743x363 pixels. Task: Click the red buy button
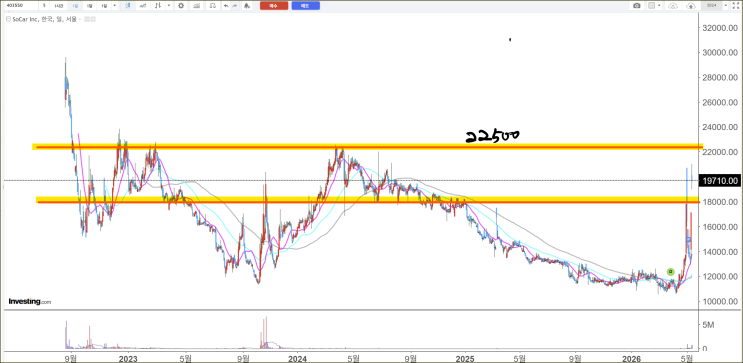click(274, 6)
